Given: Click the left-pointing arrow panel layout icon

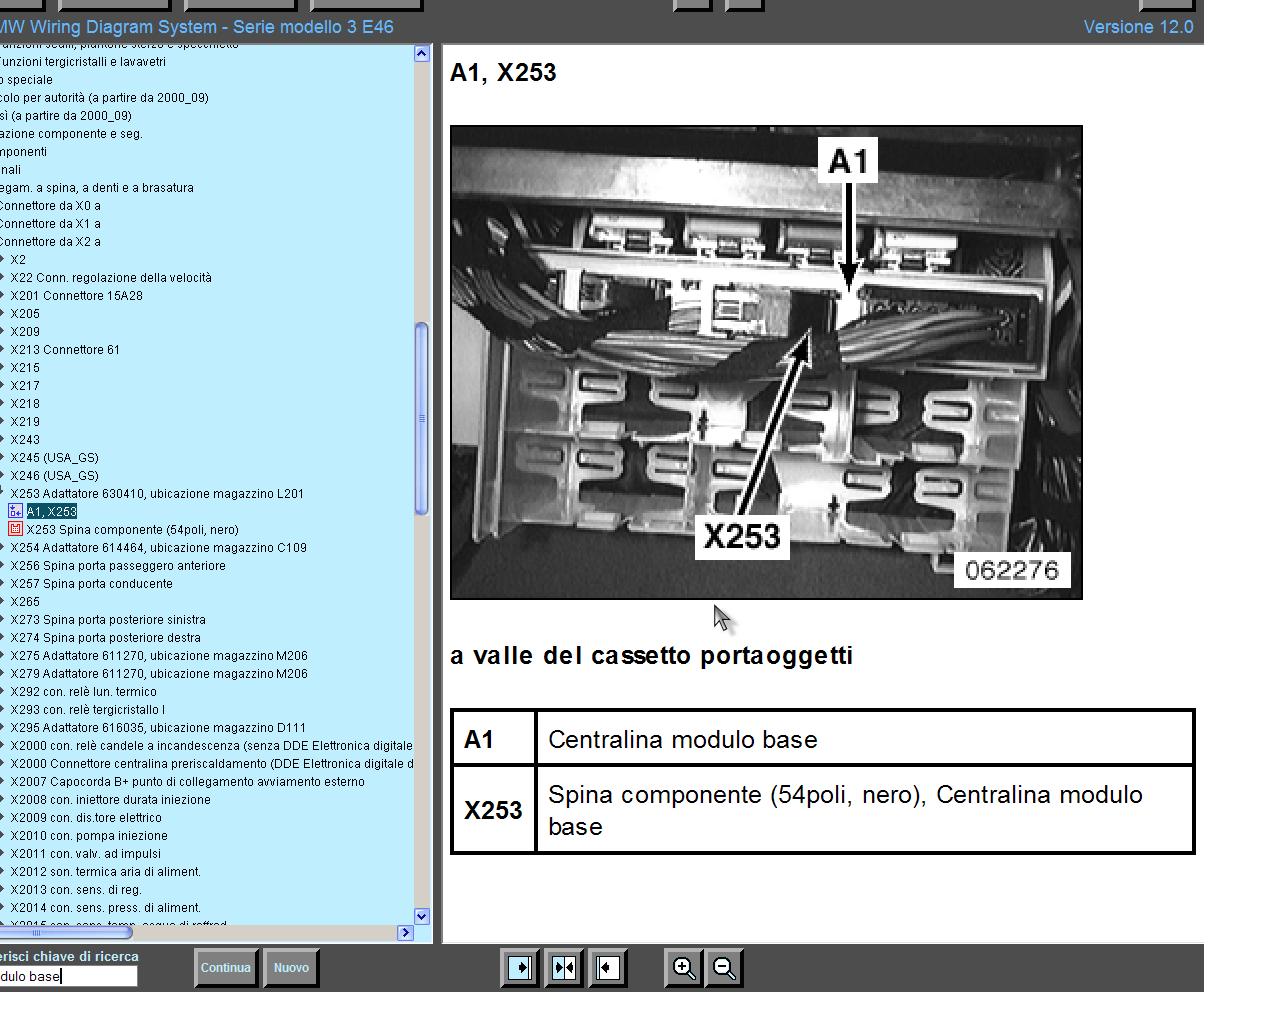Looking at the screenshot, I should click(x=607, y=968).
